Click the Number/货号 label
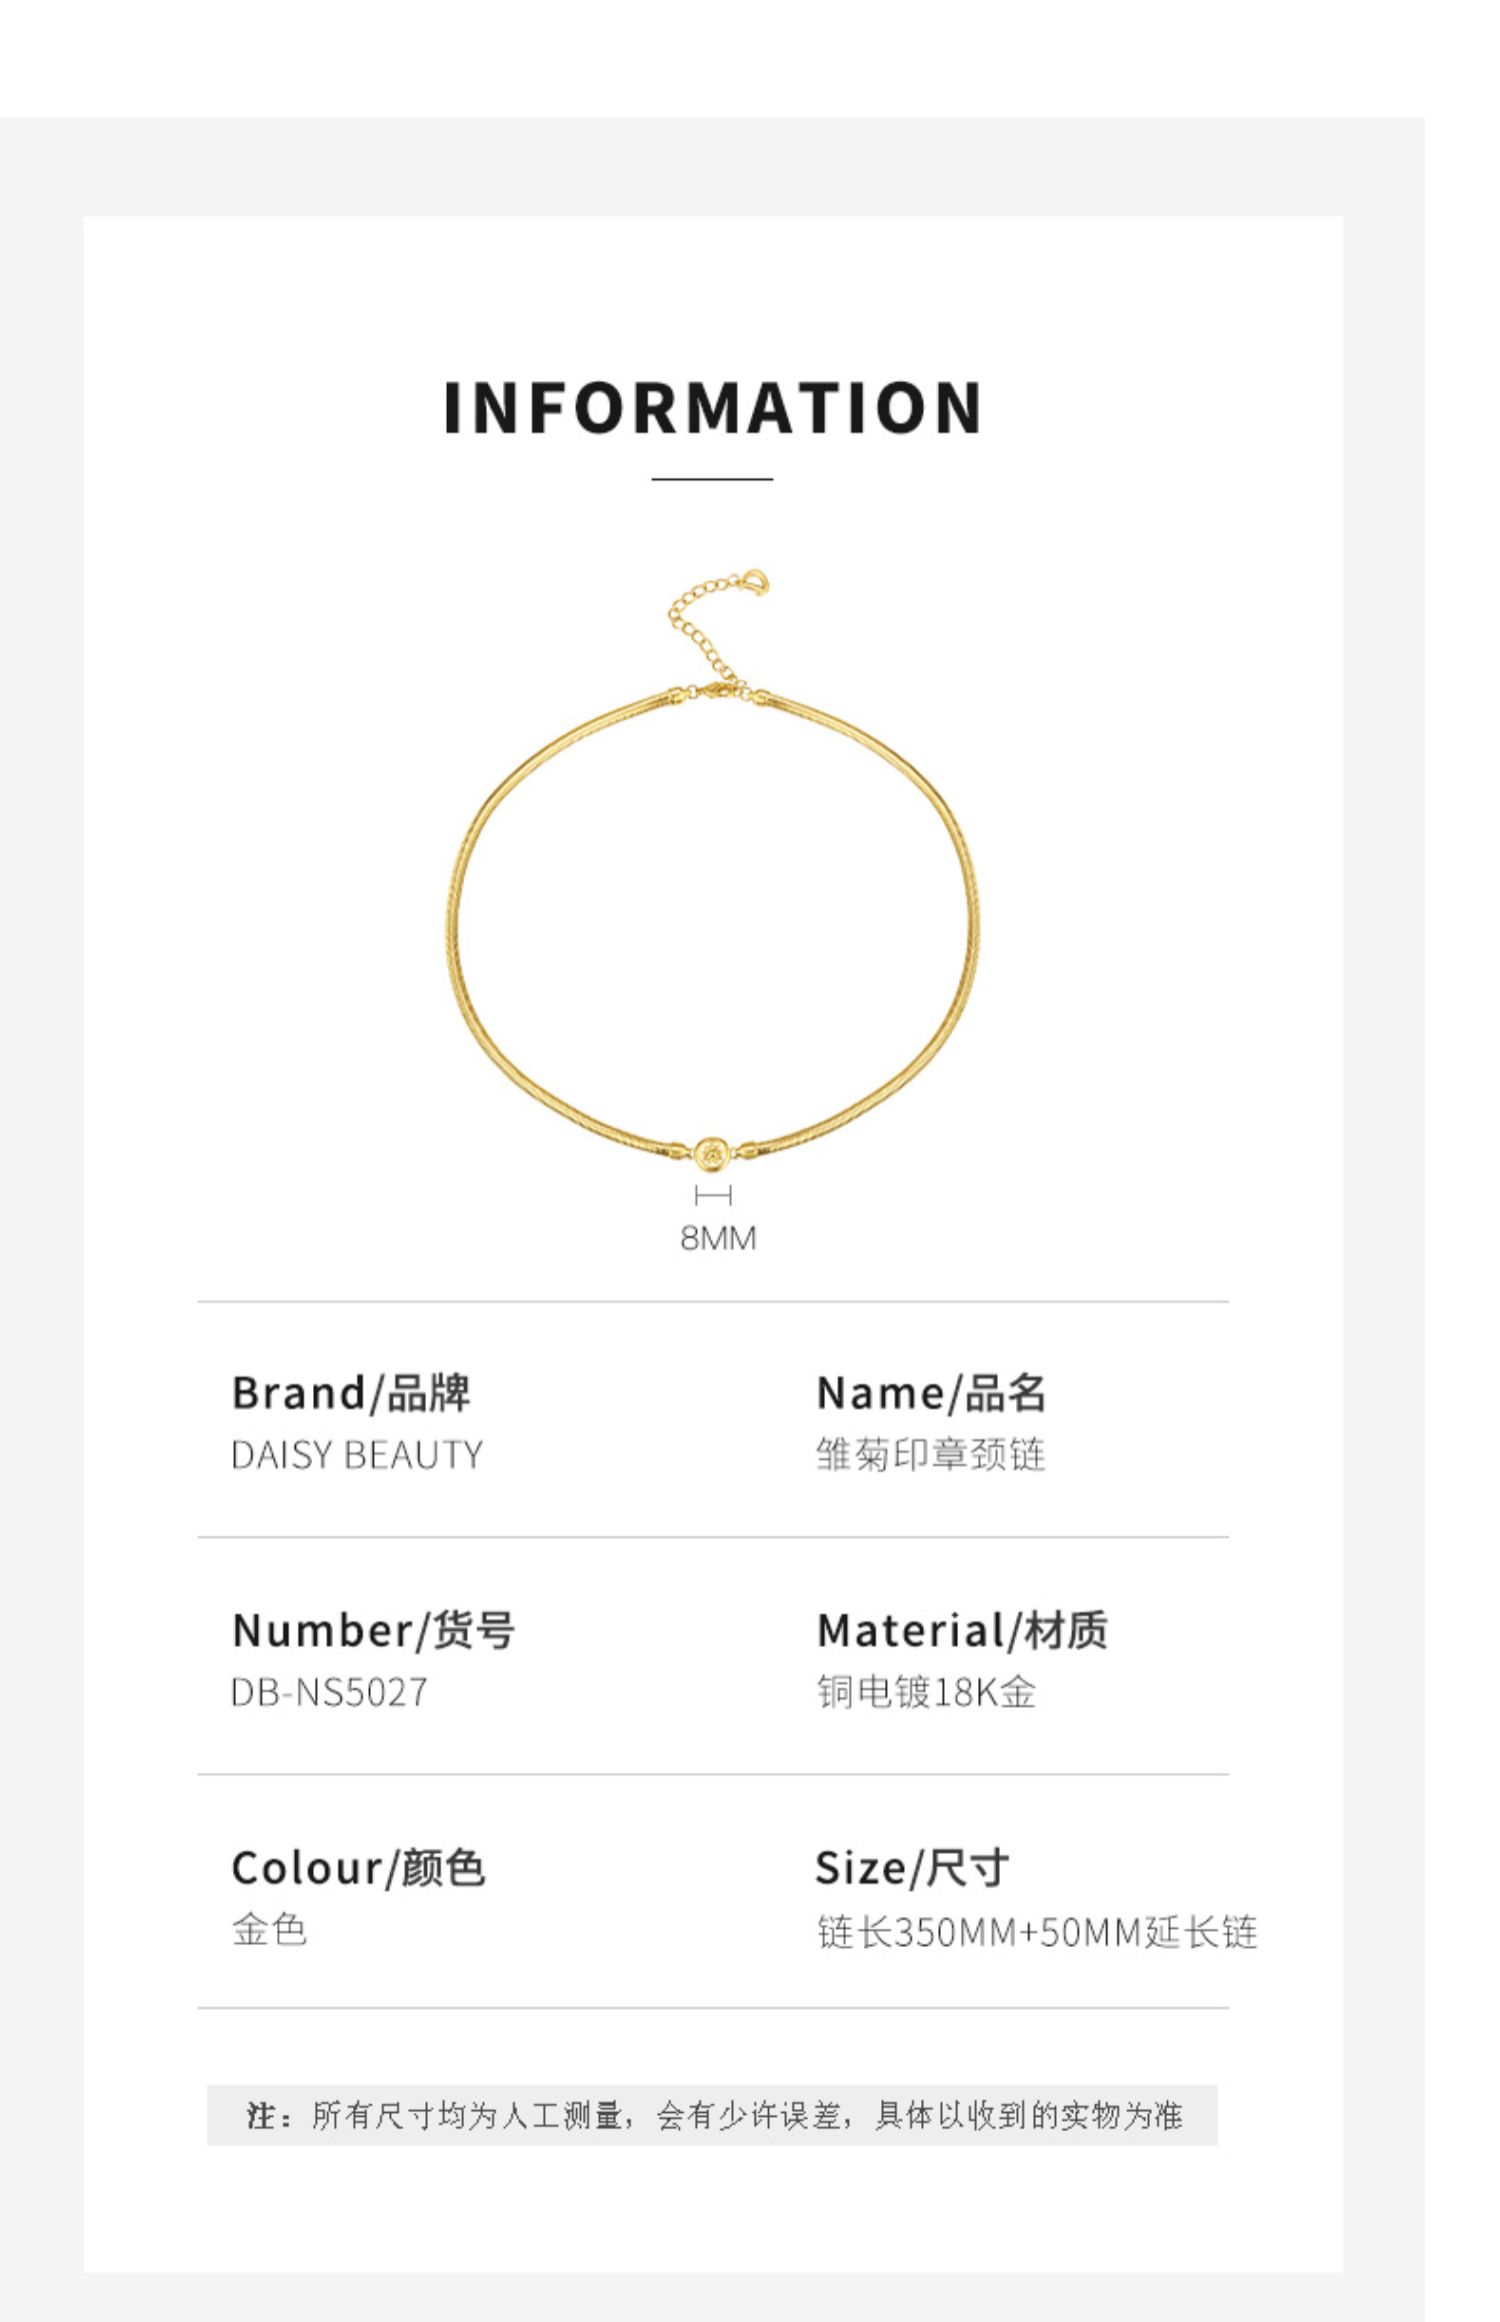This screenshot has width=1500, height=2322. [x=374, y=1630]
